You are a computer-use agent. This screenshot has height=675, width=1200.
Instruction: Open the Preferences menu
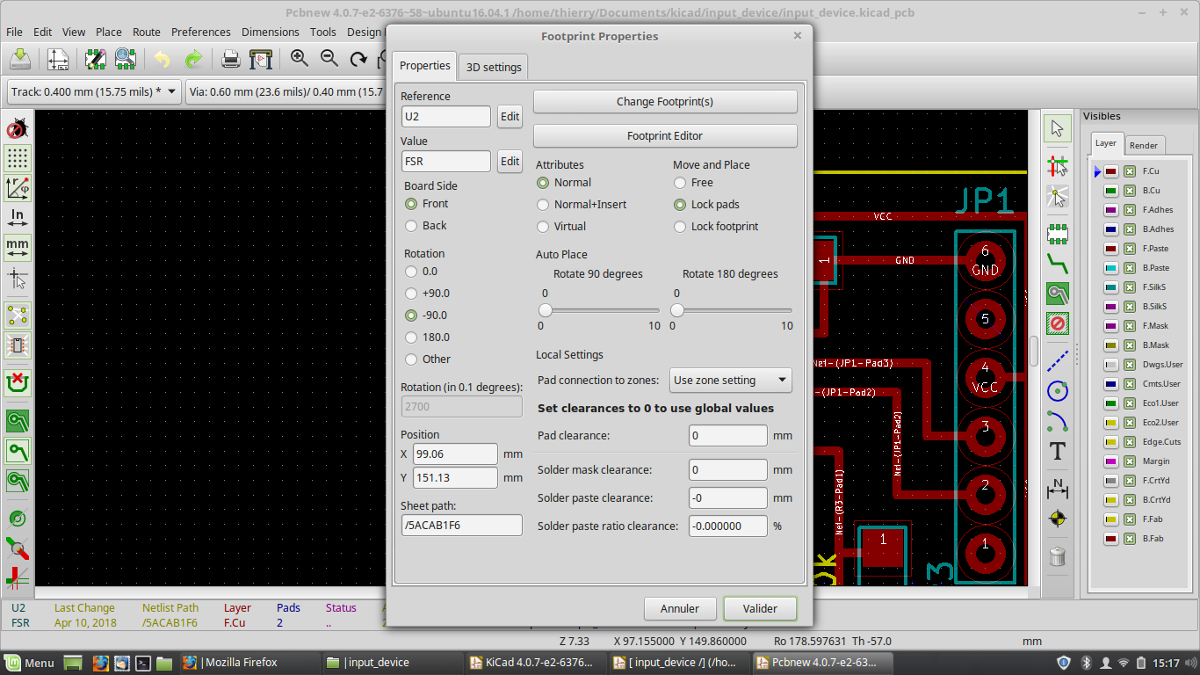point(201,32)
